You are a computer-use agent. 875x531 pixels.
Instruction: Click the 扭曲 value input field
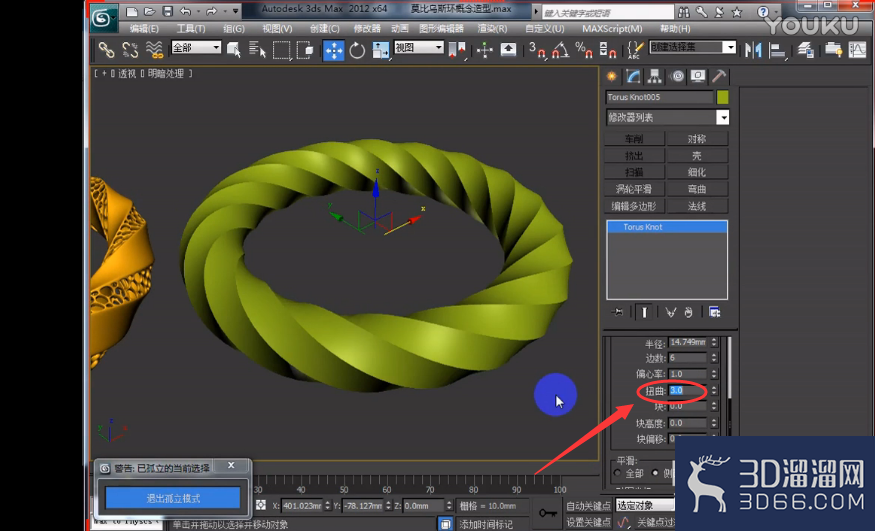688,390
